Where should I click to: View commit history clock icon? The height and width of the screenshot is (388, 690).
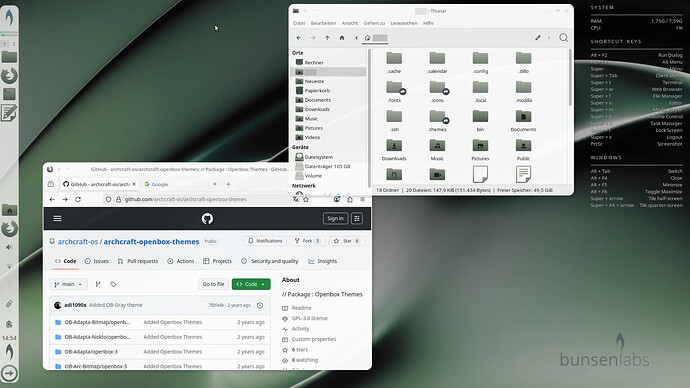(260, 305)
